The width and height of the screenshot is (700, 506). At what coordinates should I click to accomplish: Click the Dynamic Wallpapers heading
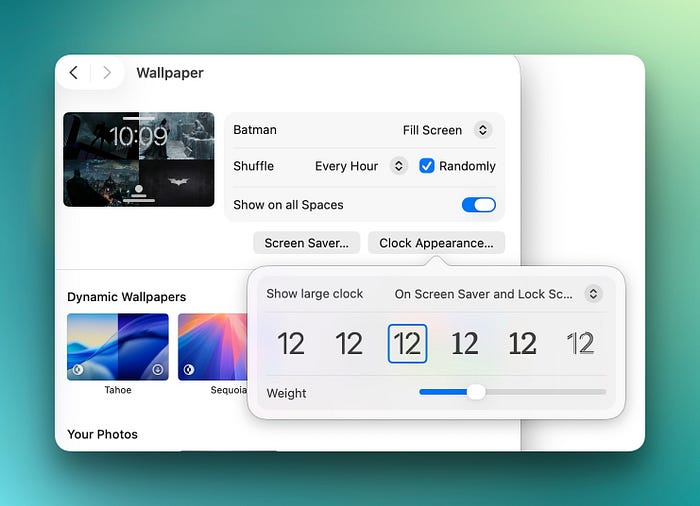[127, 297]
